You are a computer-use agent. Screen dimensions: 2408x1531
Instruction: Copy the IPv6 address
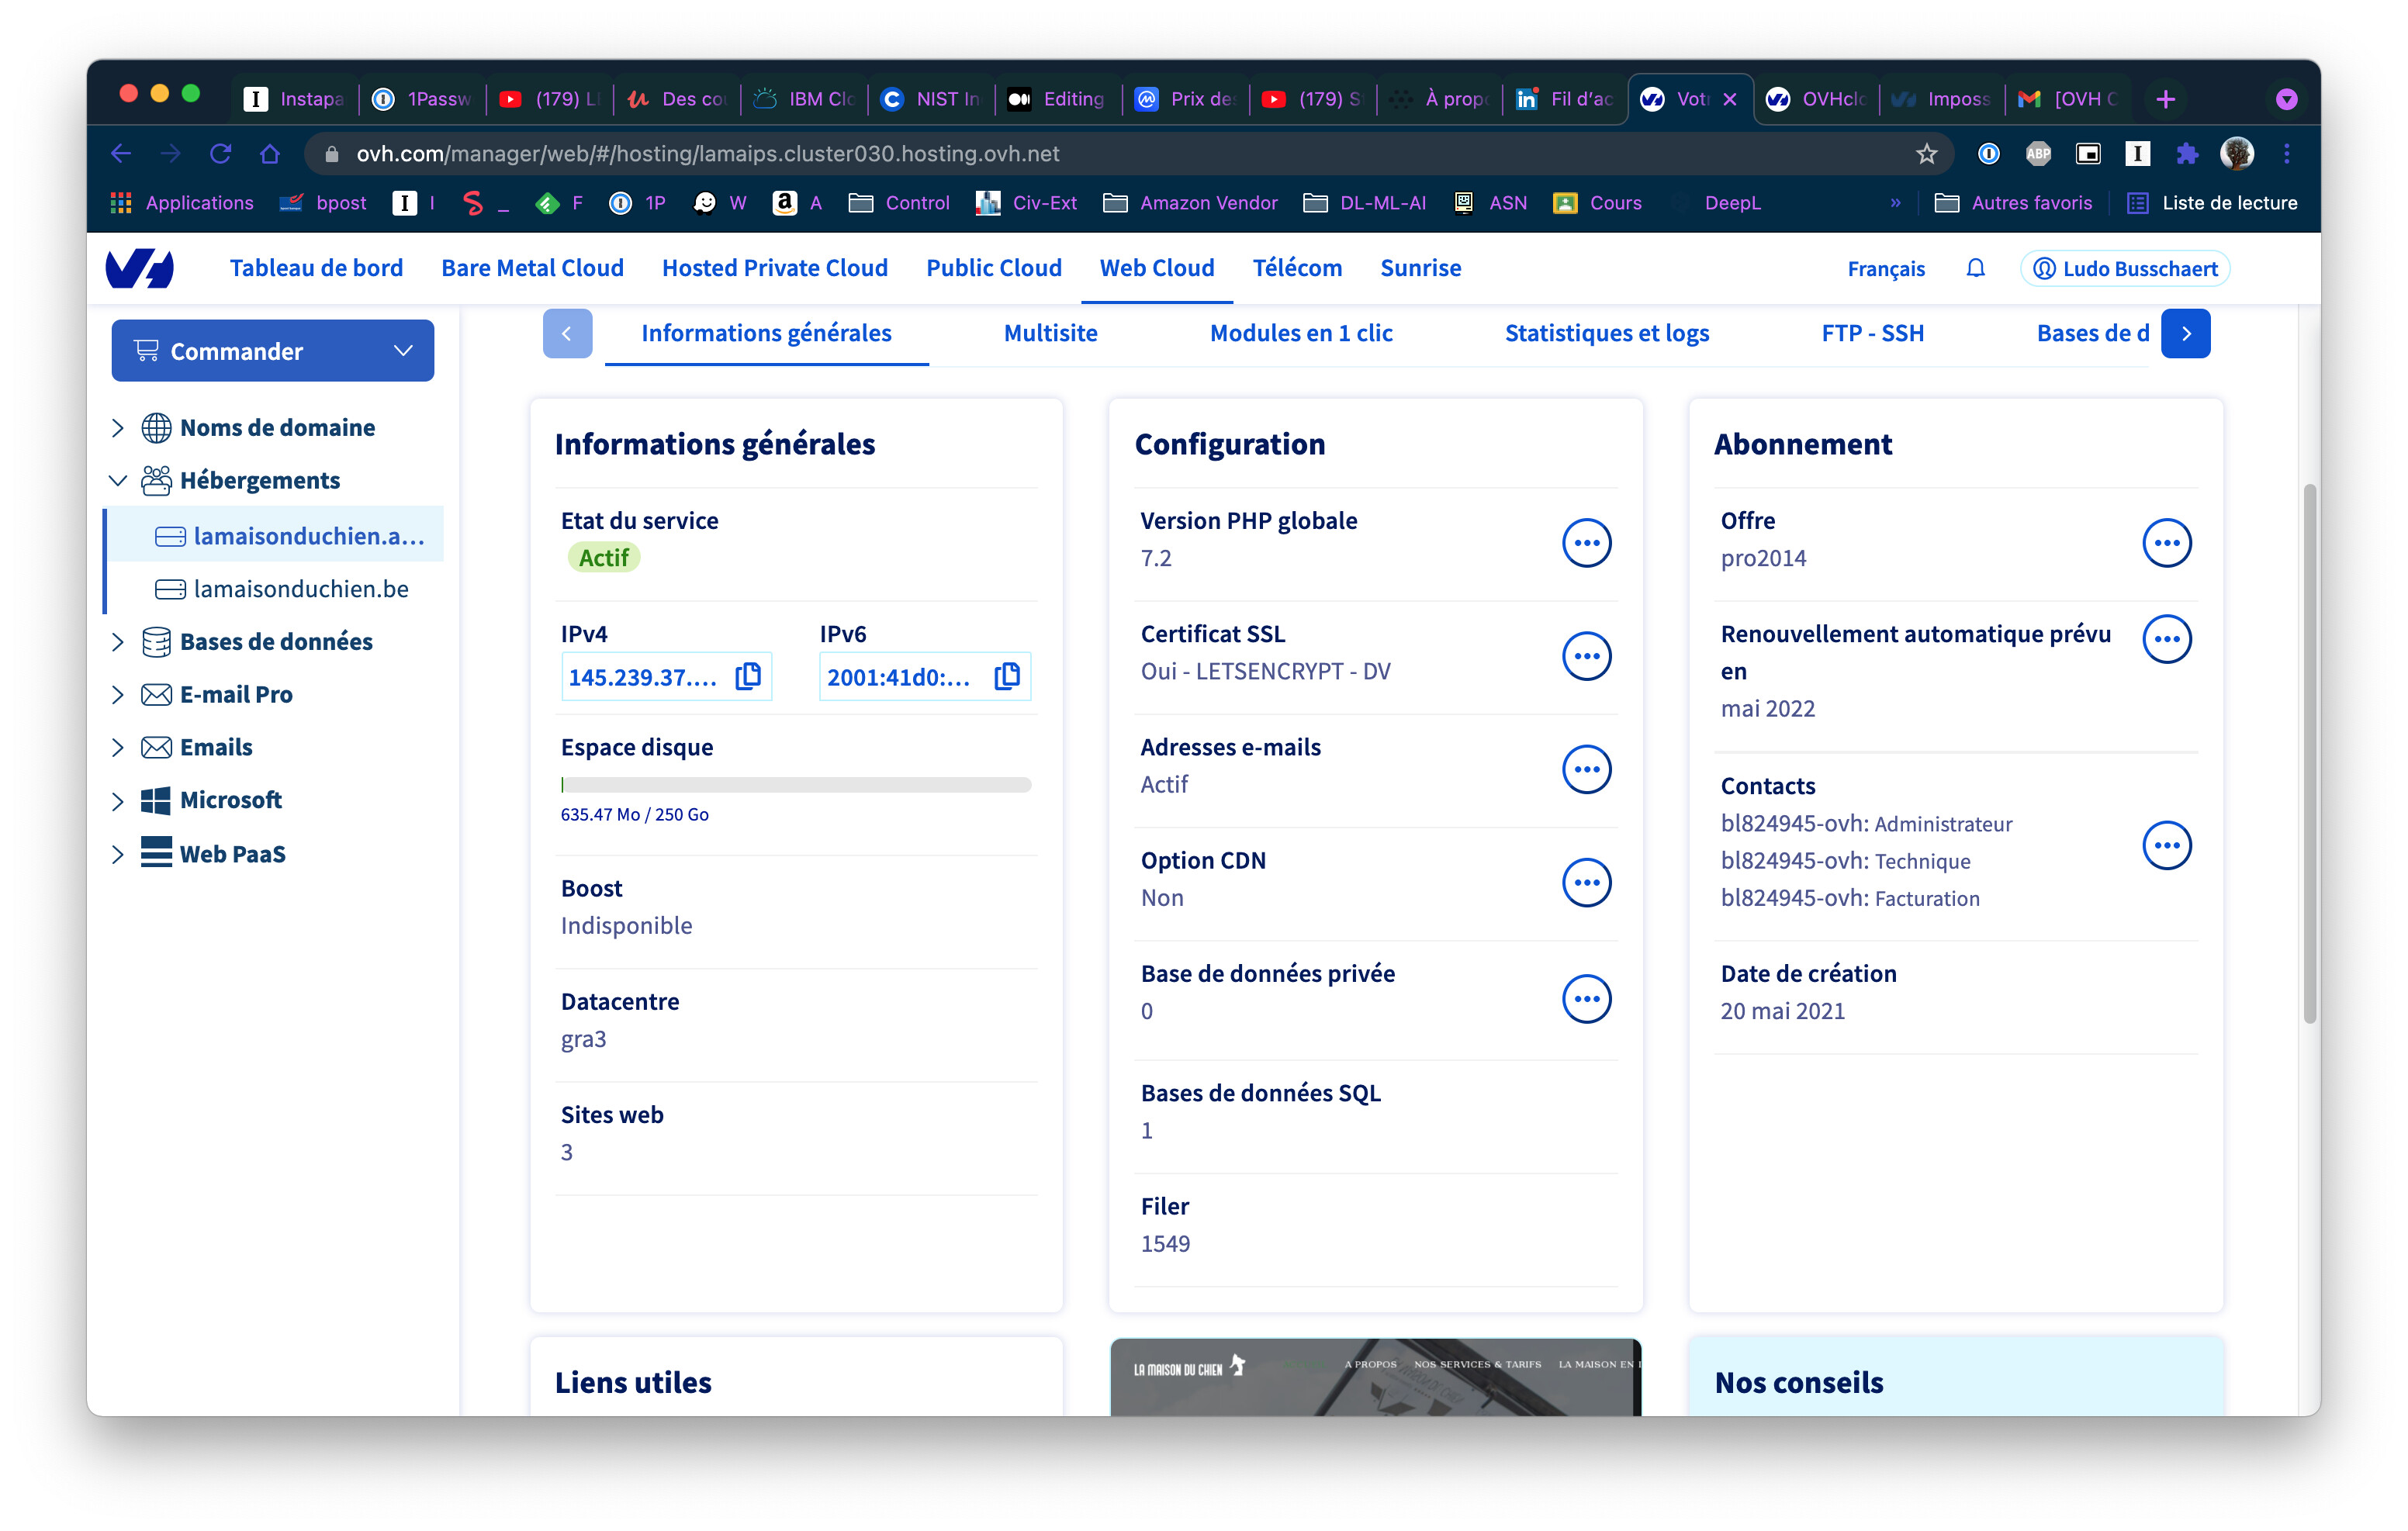[1007, 677]
